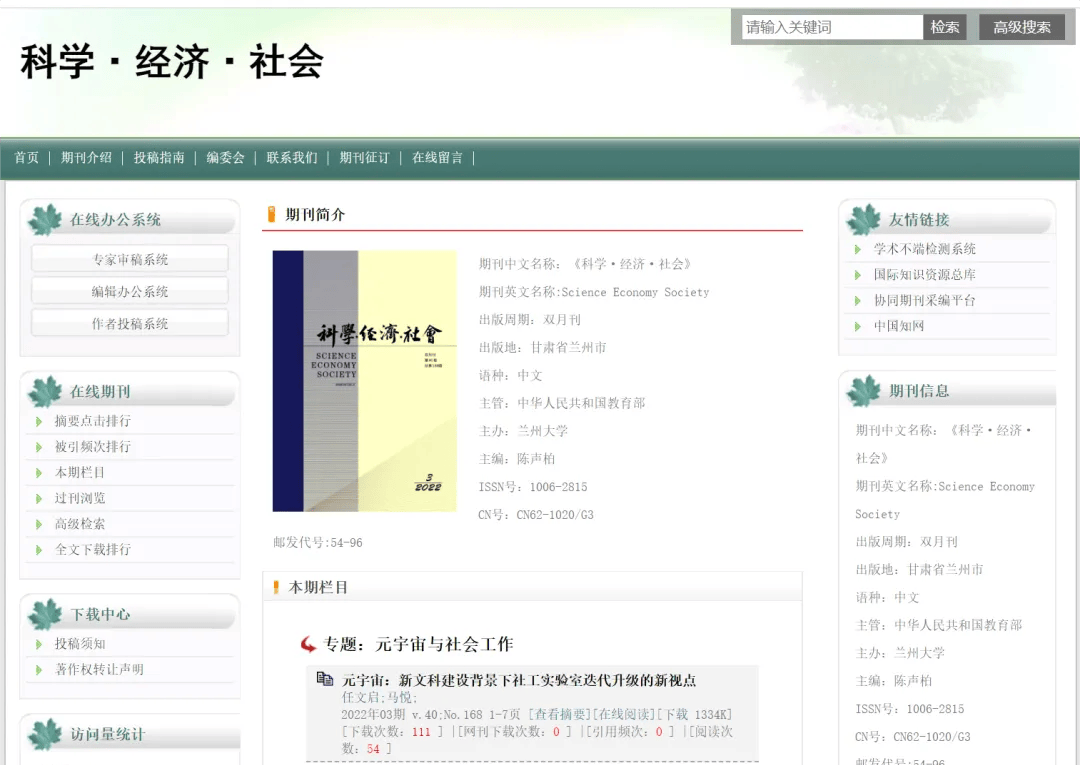The width and height of the screenshot is (1080, 765).
Task: Select 在线留言 from the top navigation
Action: coord(437,158)
